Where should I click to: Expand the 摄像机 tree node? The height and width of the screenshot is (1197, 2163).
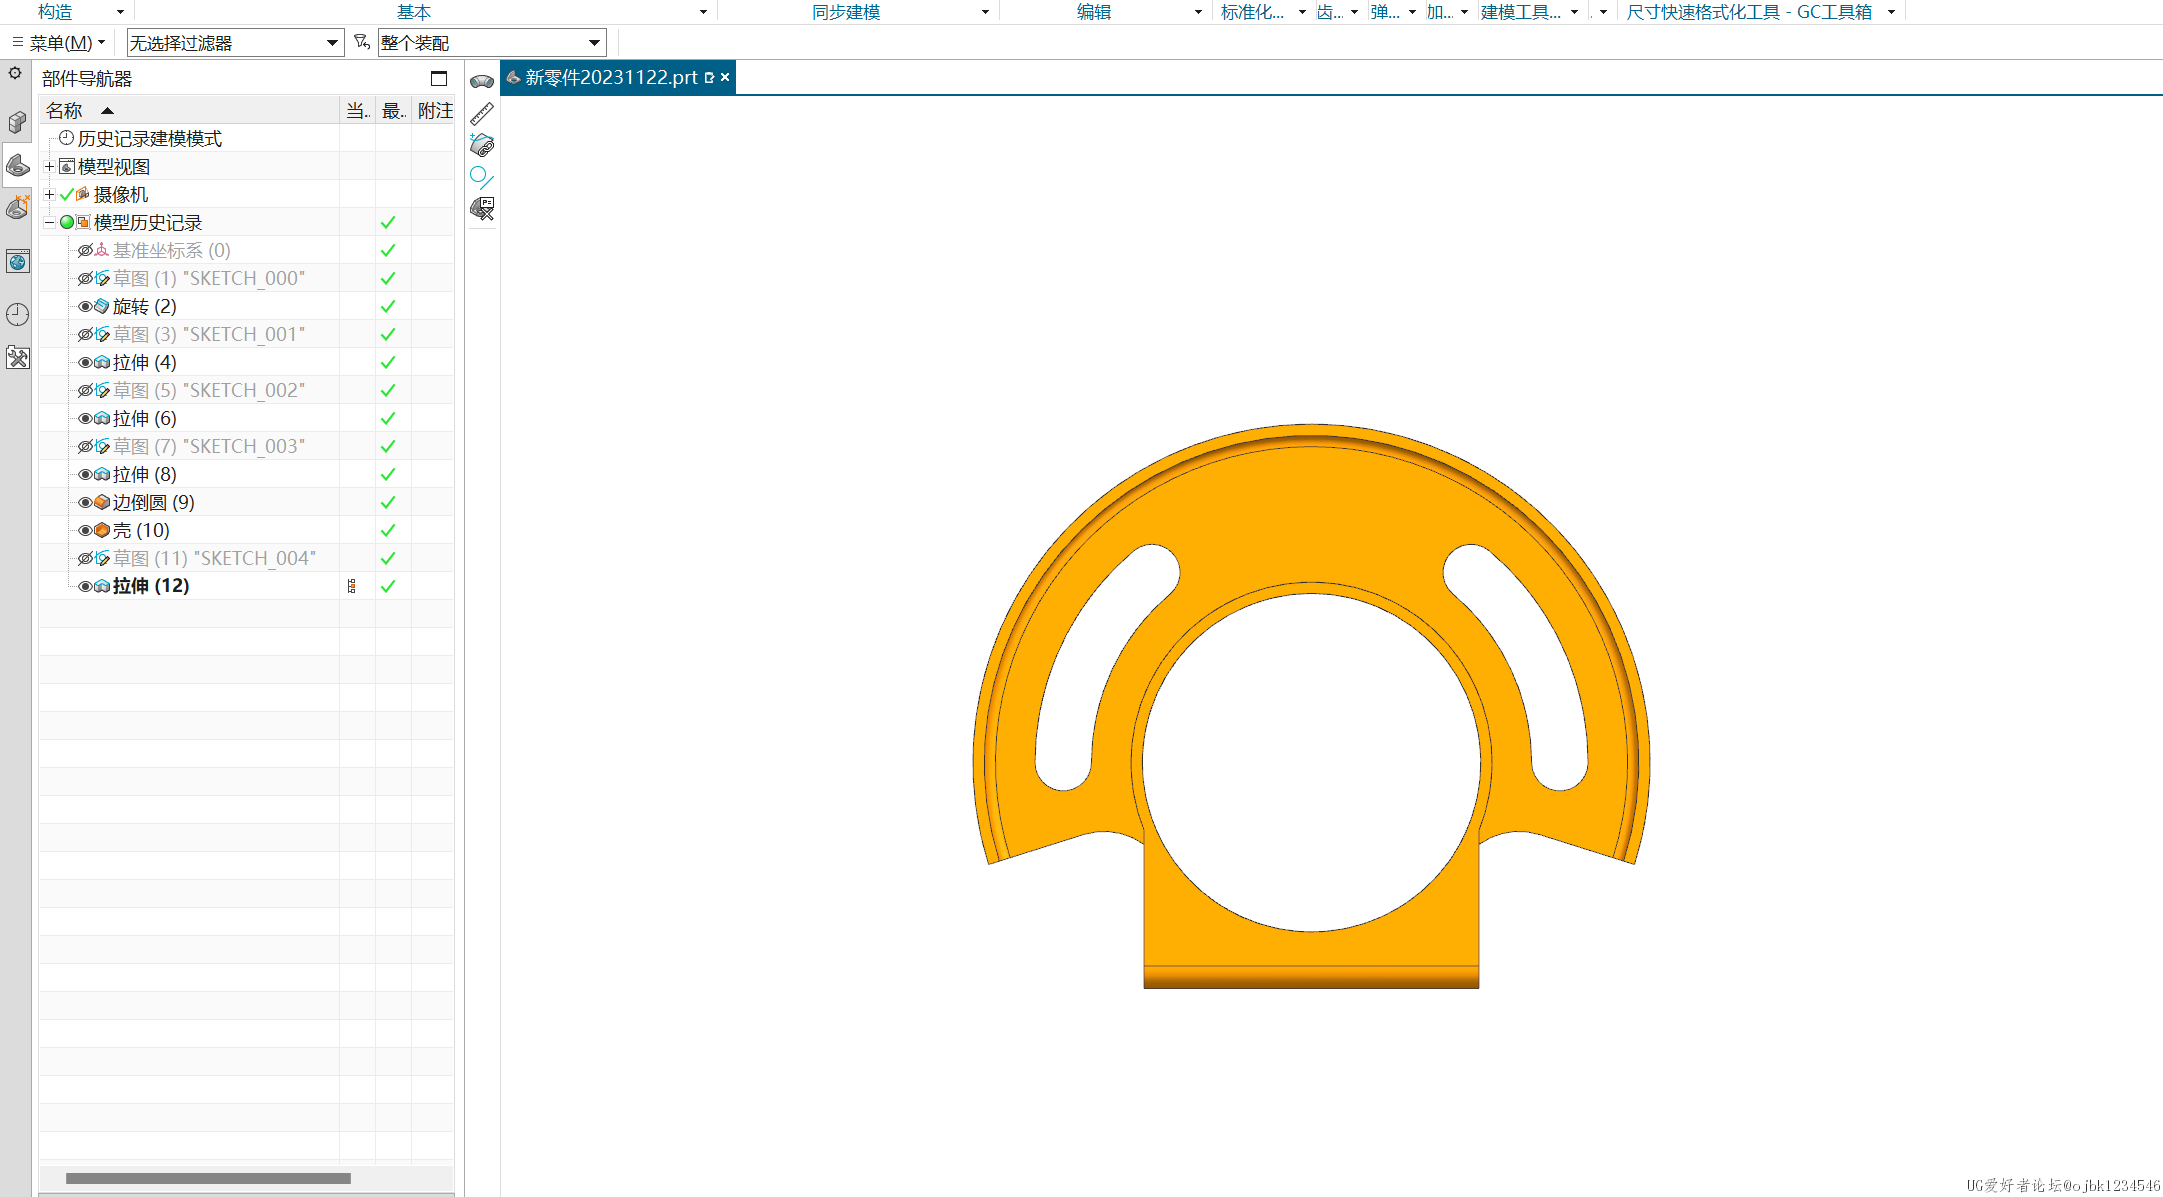coord(49,194)
